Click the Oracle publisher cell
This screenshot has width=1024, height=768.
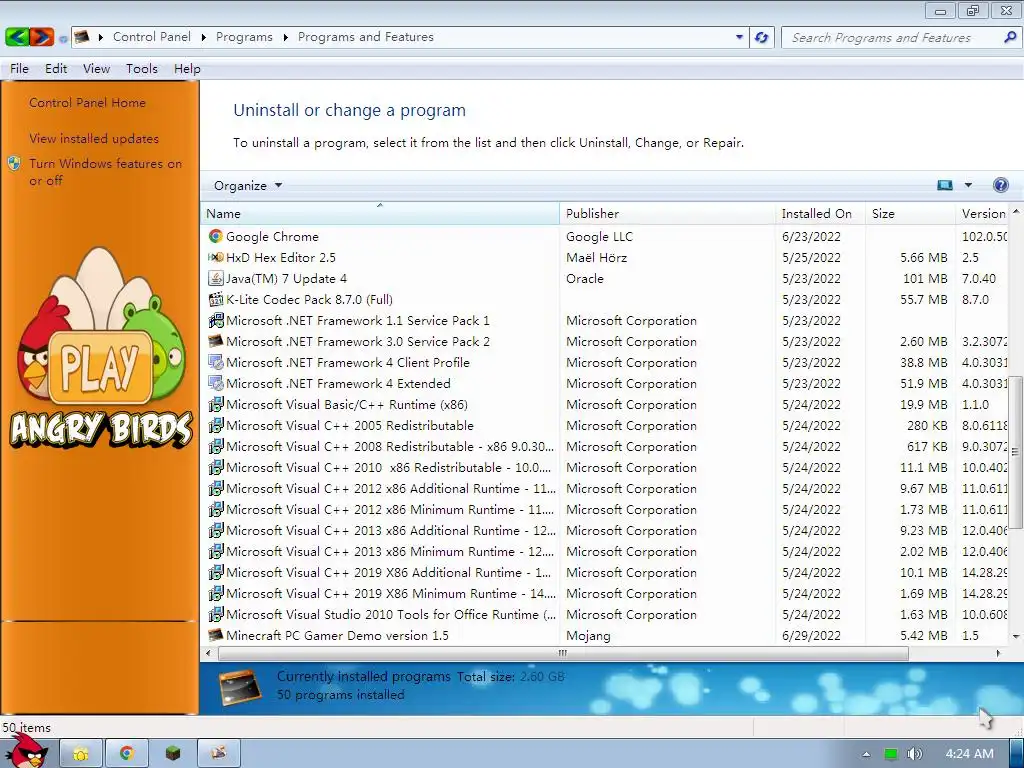[x=584, y=278]
